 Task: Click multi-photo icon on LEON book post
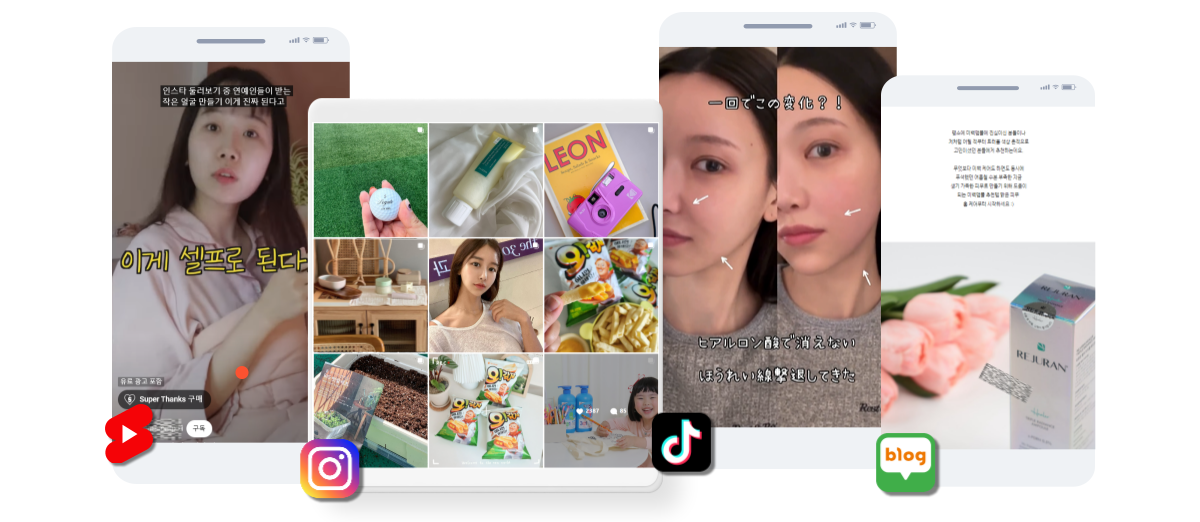[652, 130]
